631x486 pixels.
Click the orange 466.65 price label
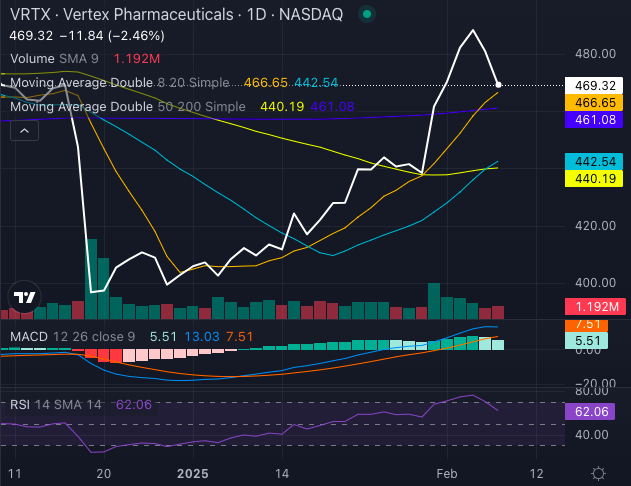point(594,102)
